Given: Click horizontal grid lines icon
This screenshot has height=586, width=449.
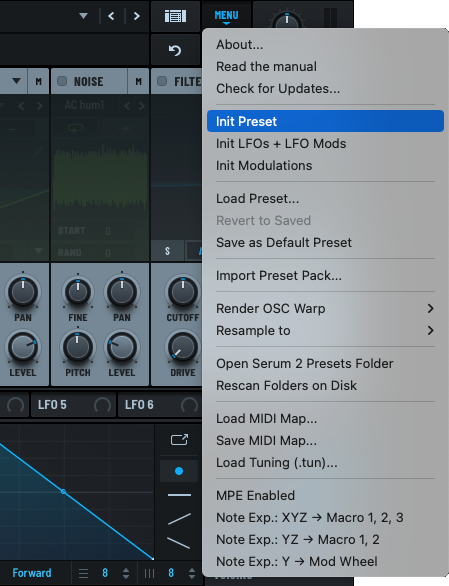Looking at the screenshot, I should pos(83,573).
